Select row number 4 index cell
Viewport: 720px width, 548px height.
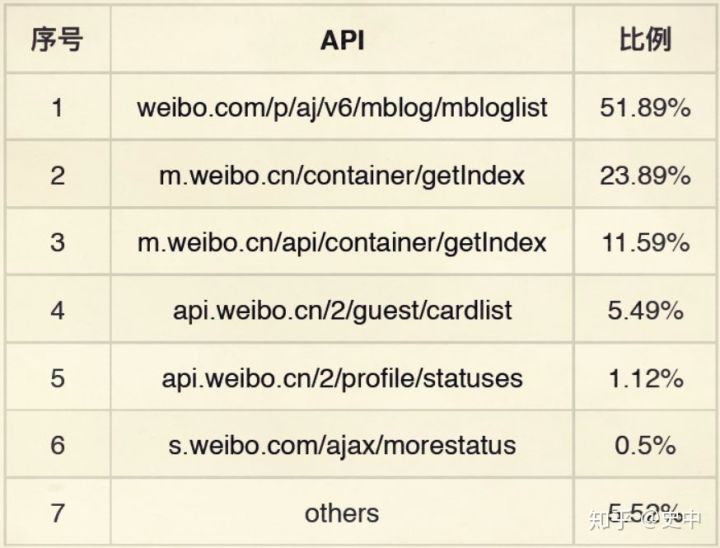click(x=57, y=310)
